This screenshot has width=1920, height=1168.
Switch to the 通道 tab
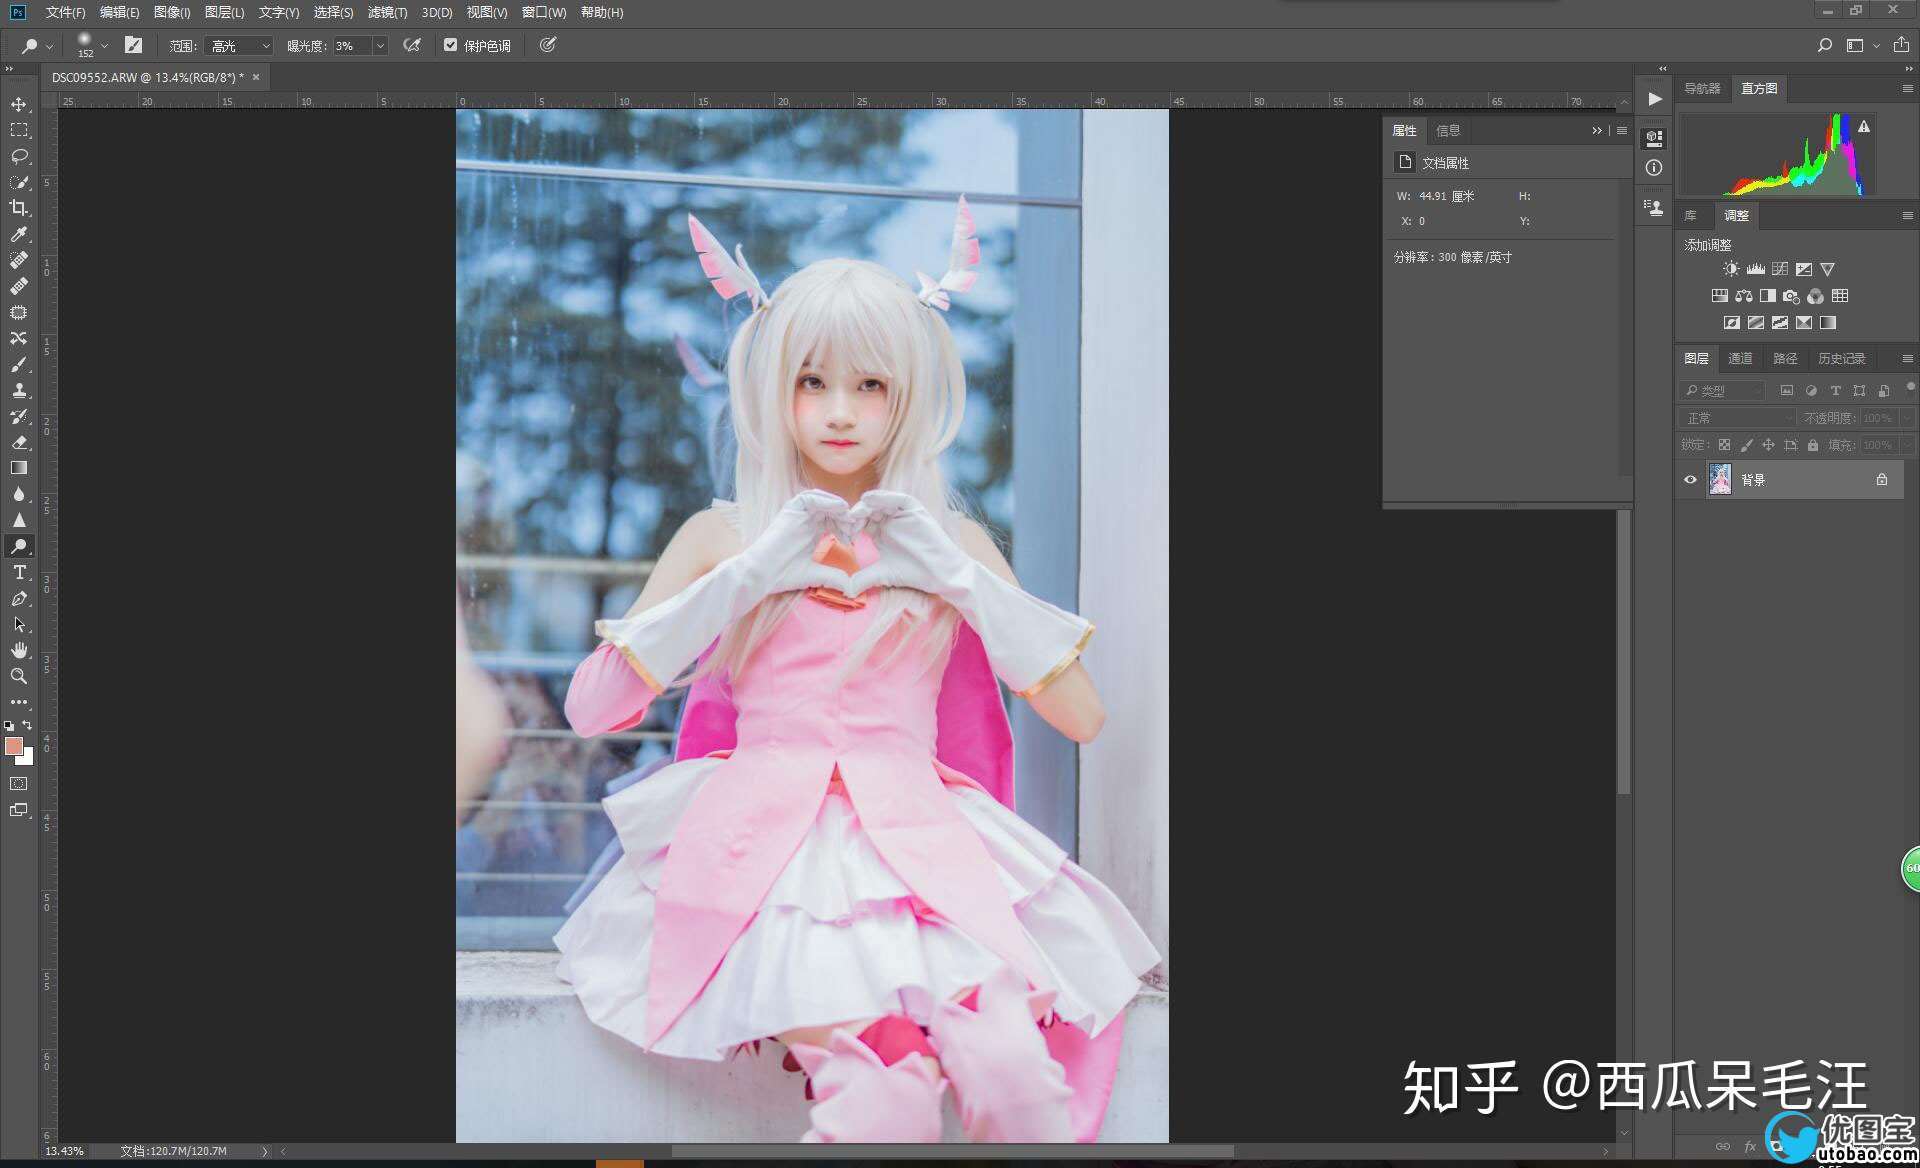point(1740,358)
